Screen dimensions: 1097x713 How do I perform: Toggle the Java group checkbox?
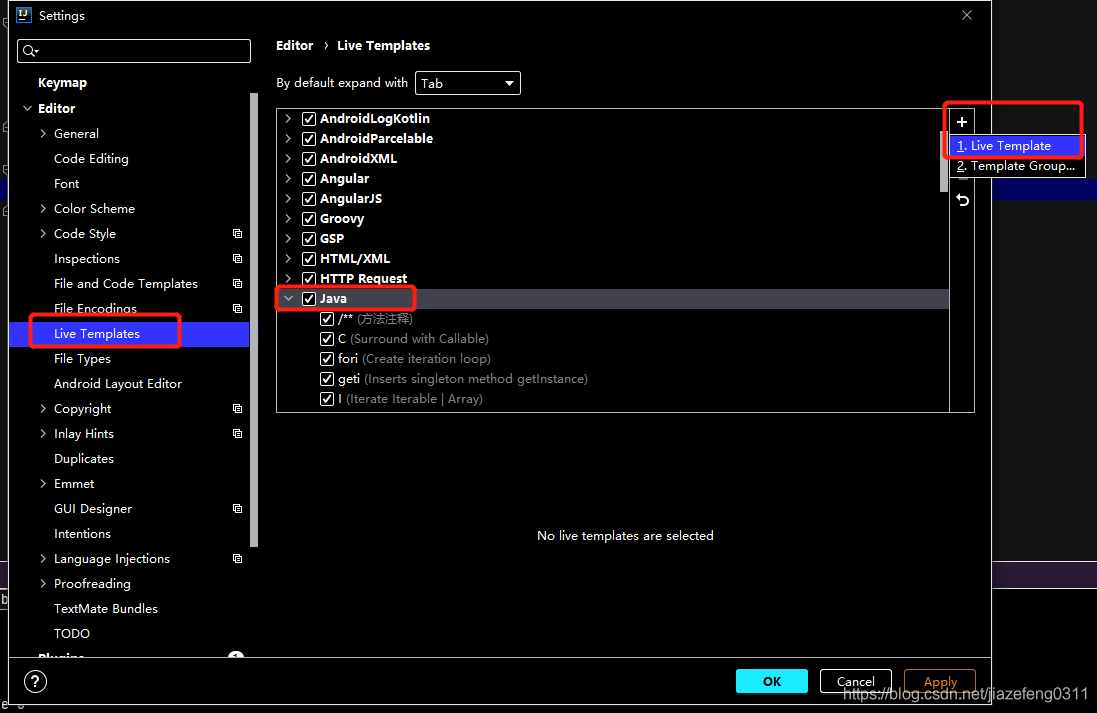coord(309,299)
